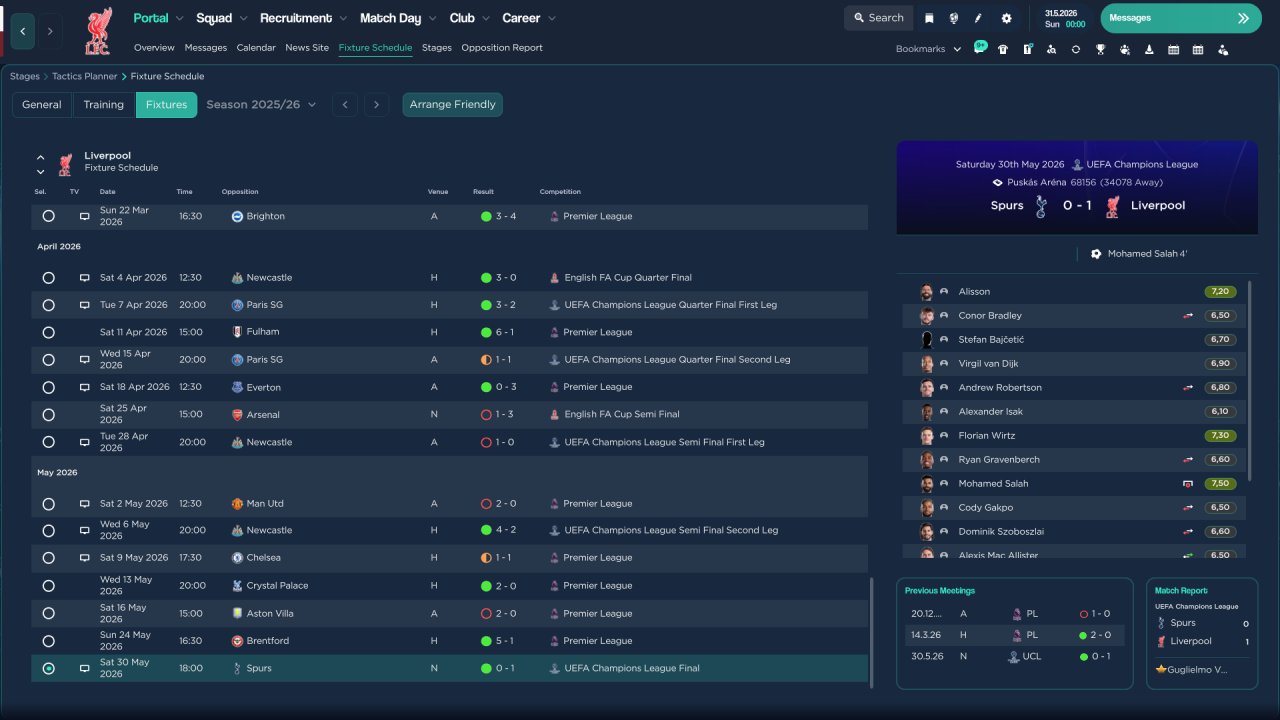Click the Arrange Friendly button
Viewport: 1280px width, 720px height.
coord(452,104)
